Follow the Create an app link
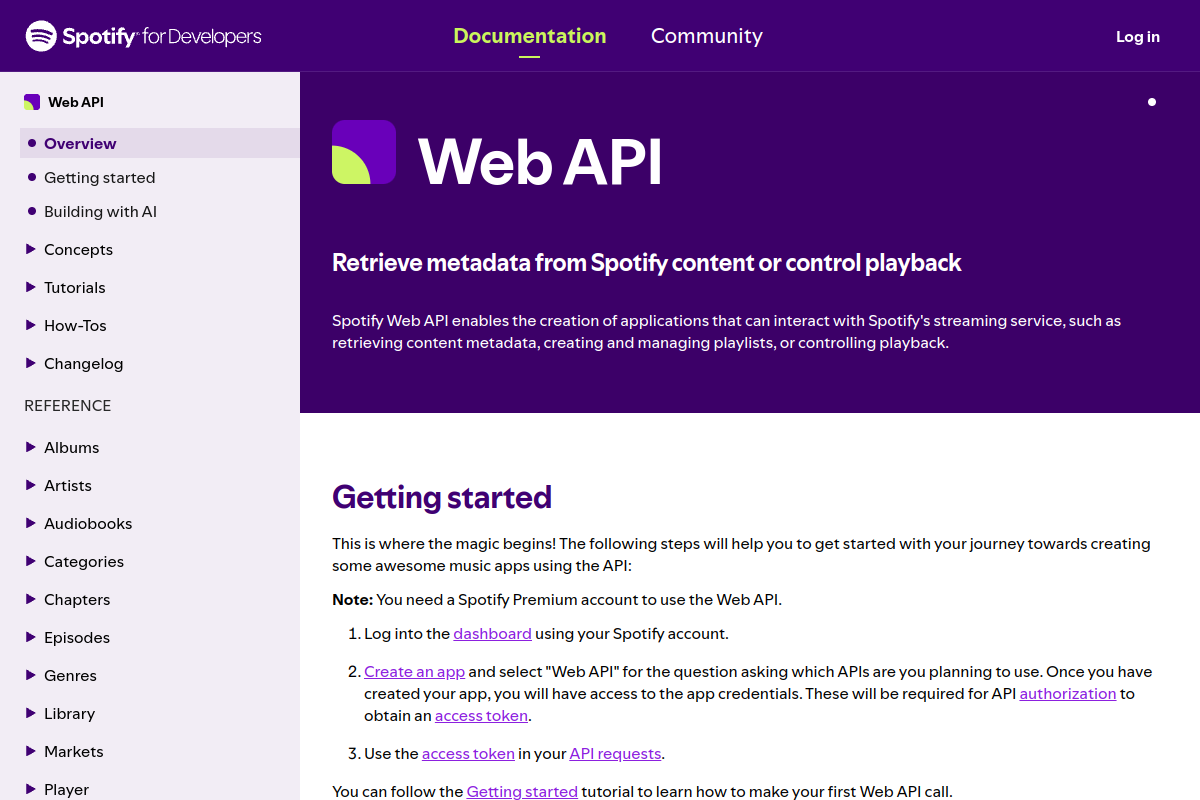 click(414, 671)
